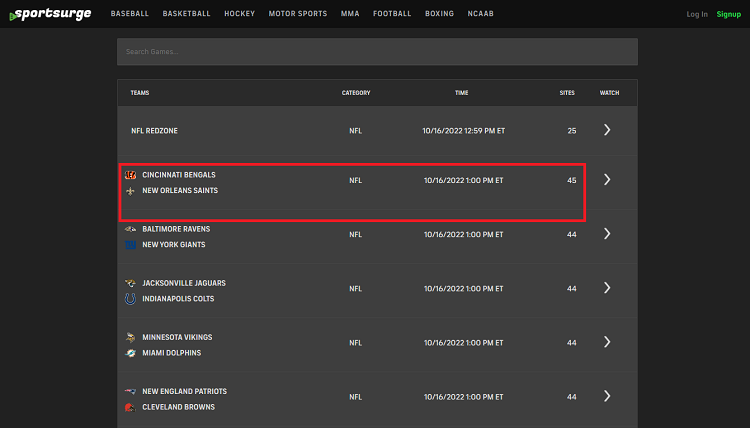Go to the Hockey section
This screenshot has height=428, width=750.
tap(240, 14)
